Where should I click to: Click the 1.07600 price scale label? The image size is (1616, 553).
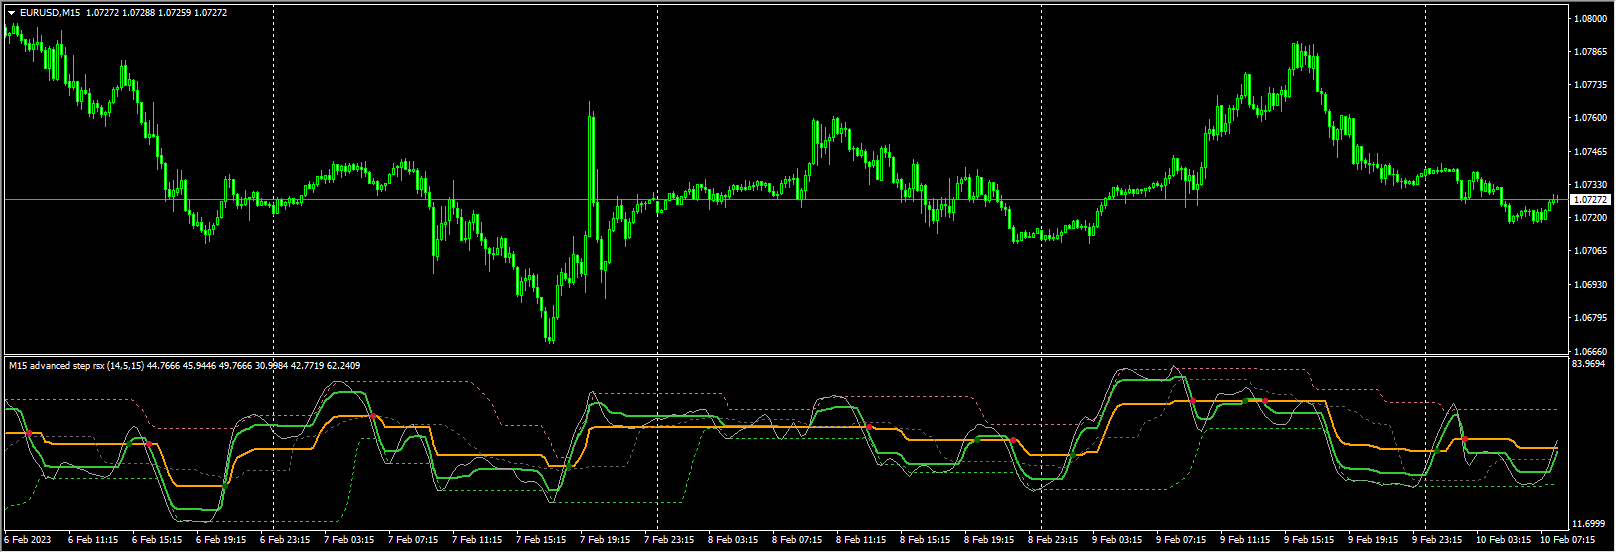point(1590,118)
